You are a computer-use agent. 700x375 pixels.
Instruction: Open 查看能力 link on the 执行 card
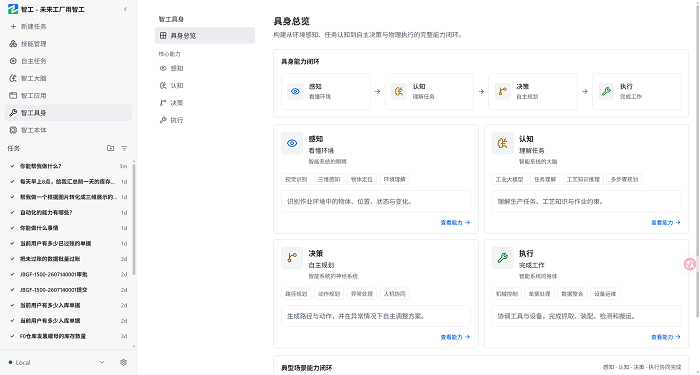pos(666,337)
